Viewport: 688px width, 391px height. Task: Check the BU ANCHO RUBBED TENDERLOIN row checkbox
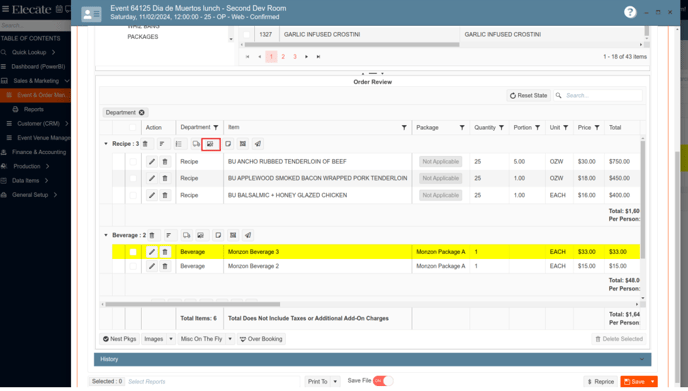pyautogui.click(x=133, y=162)
